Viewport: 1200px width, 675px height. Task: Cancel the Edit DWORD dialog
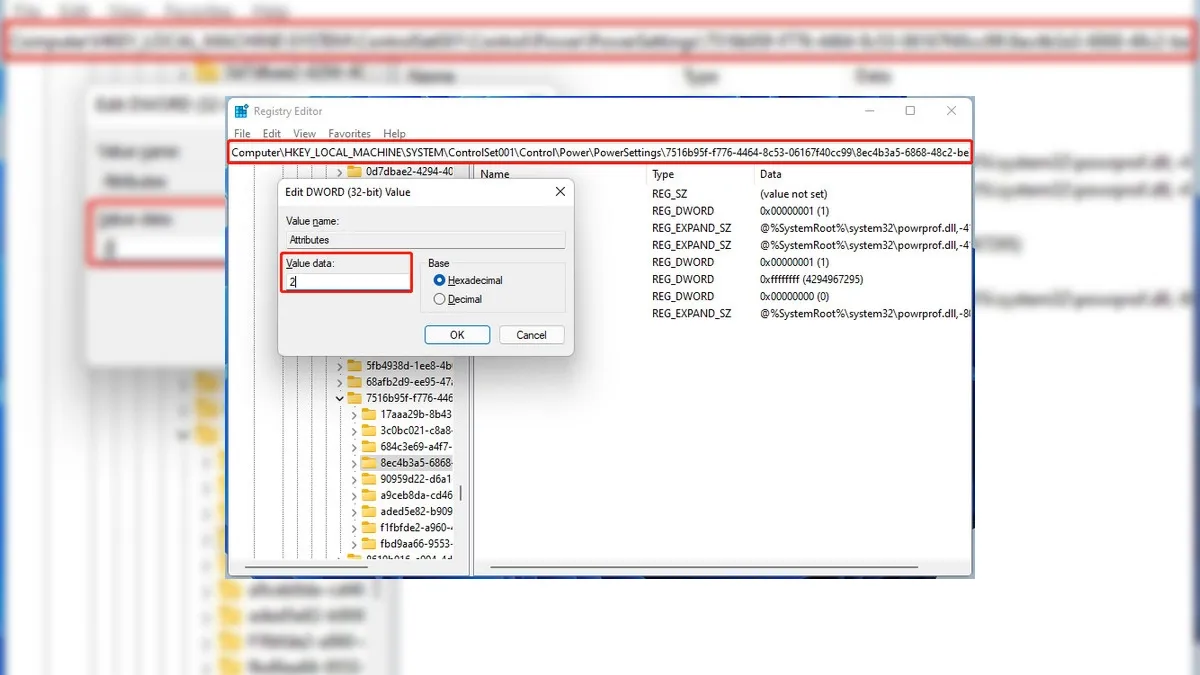pyautogui.click(x=531, y=334)
